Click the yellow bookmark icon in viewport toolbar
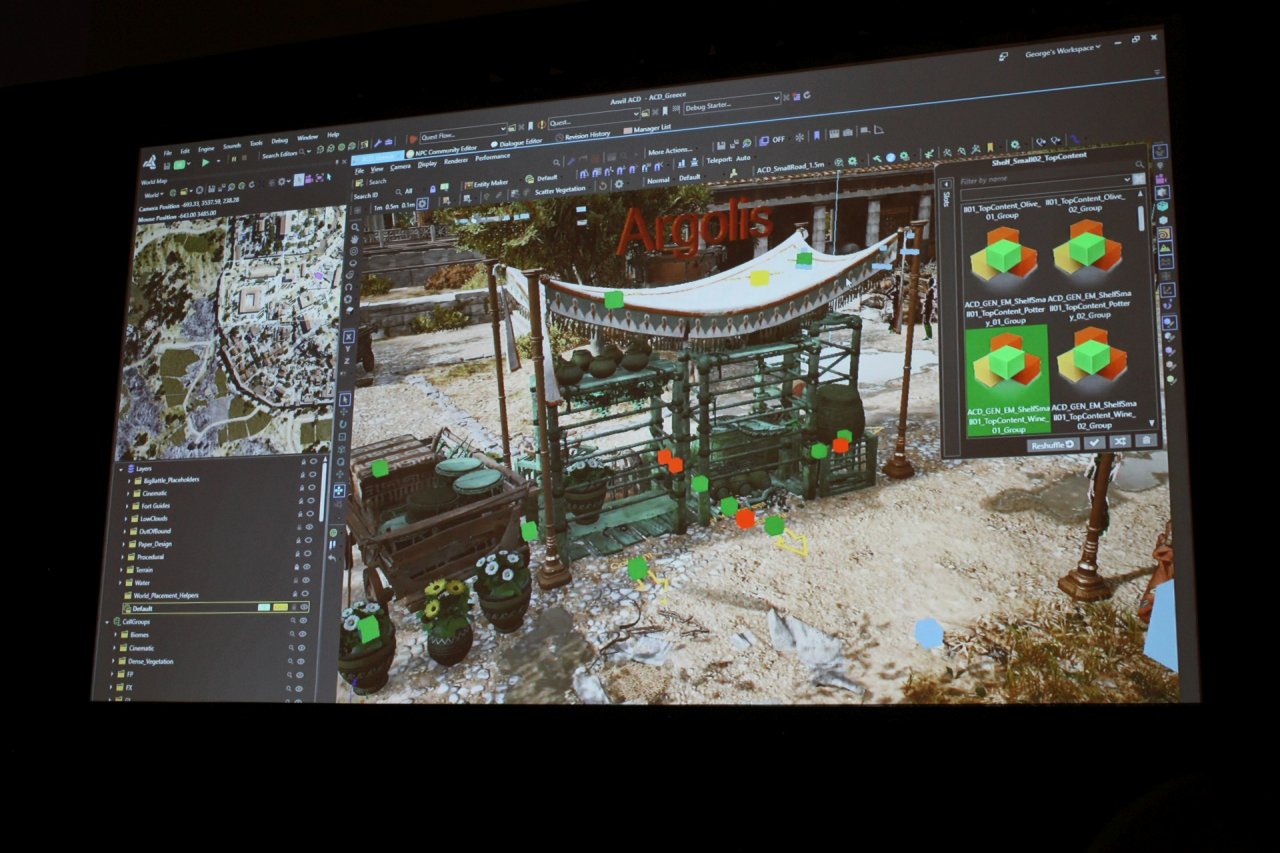Image resolution: width=1280 pixels, height=853 pixels. [x=990, y=147]
